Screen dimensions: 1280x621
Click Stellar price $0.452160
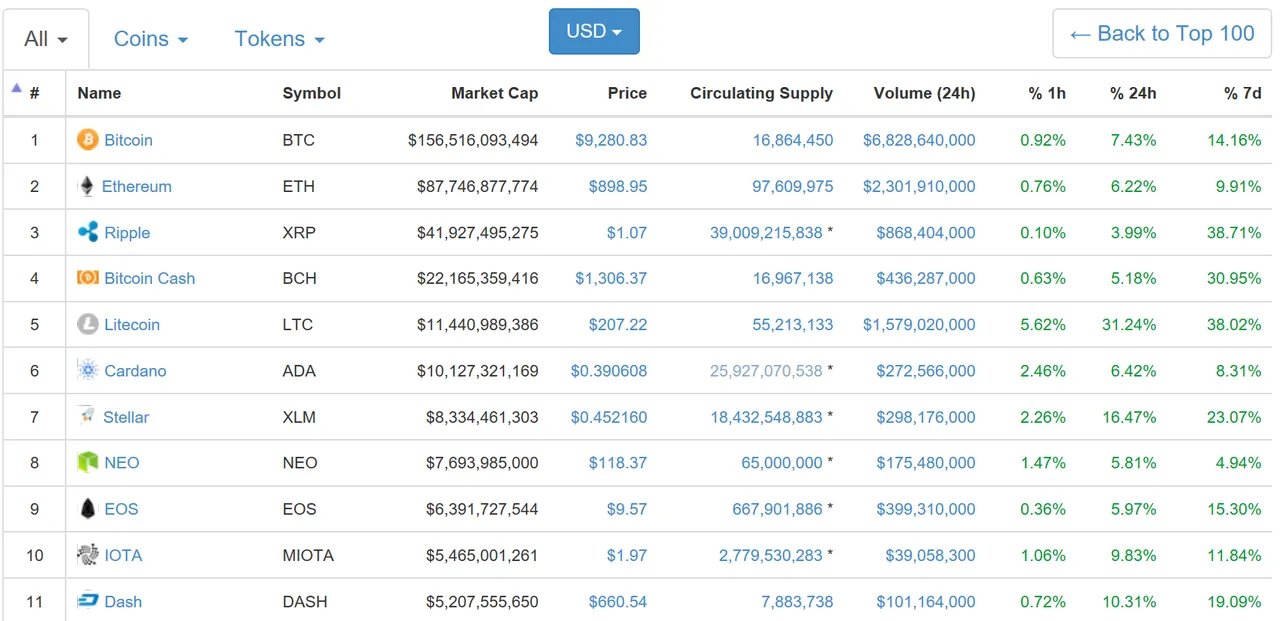(x=609, y=417)
